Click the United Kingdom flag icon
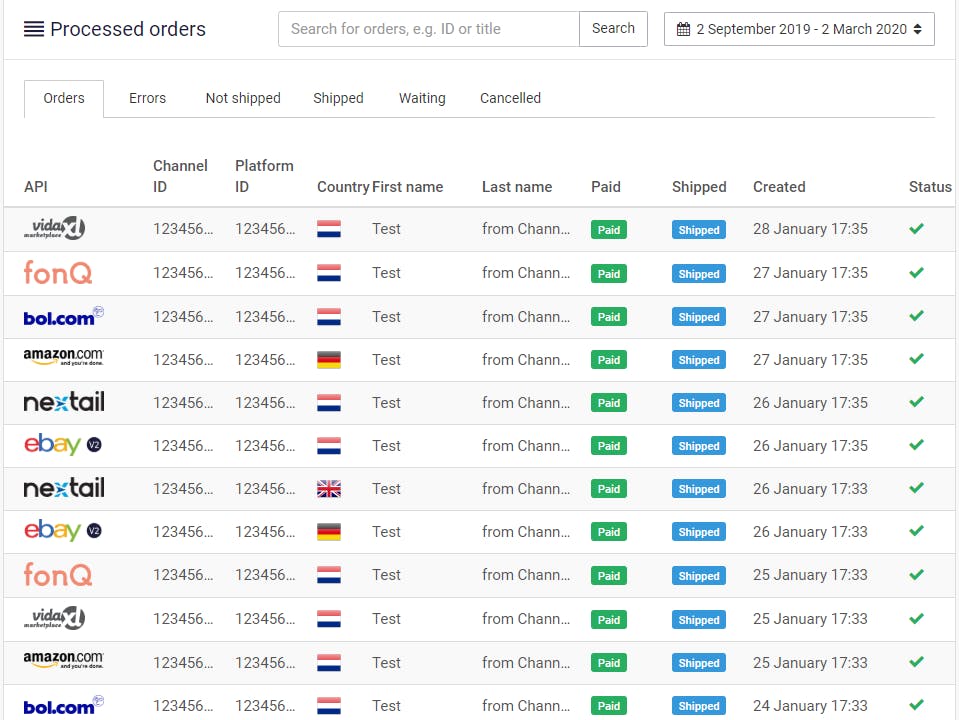The width and height of the screenshot is (959, 720). pos(328,489)
